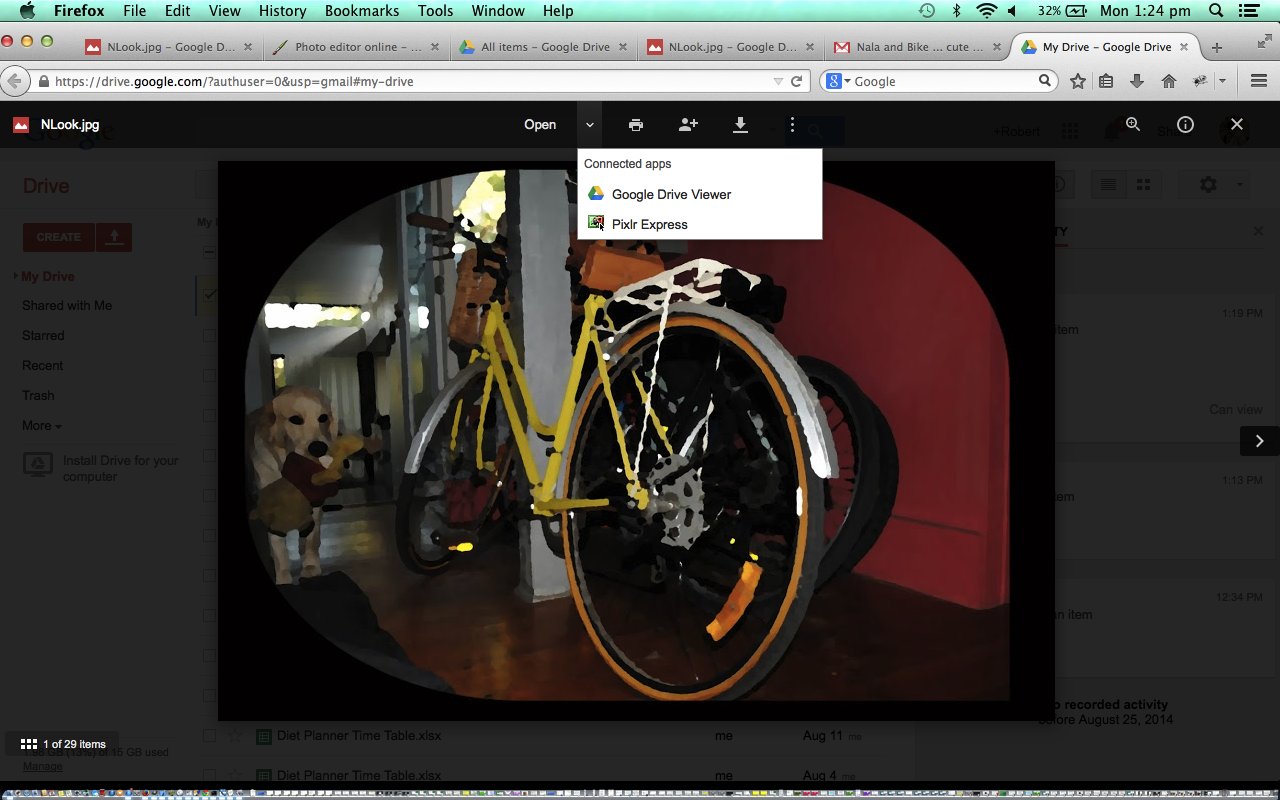1280x800 pixels.
Task: Submit search with magnifier in search box
Action: [x=1045, y=81]
